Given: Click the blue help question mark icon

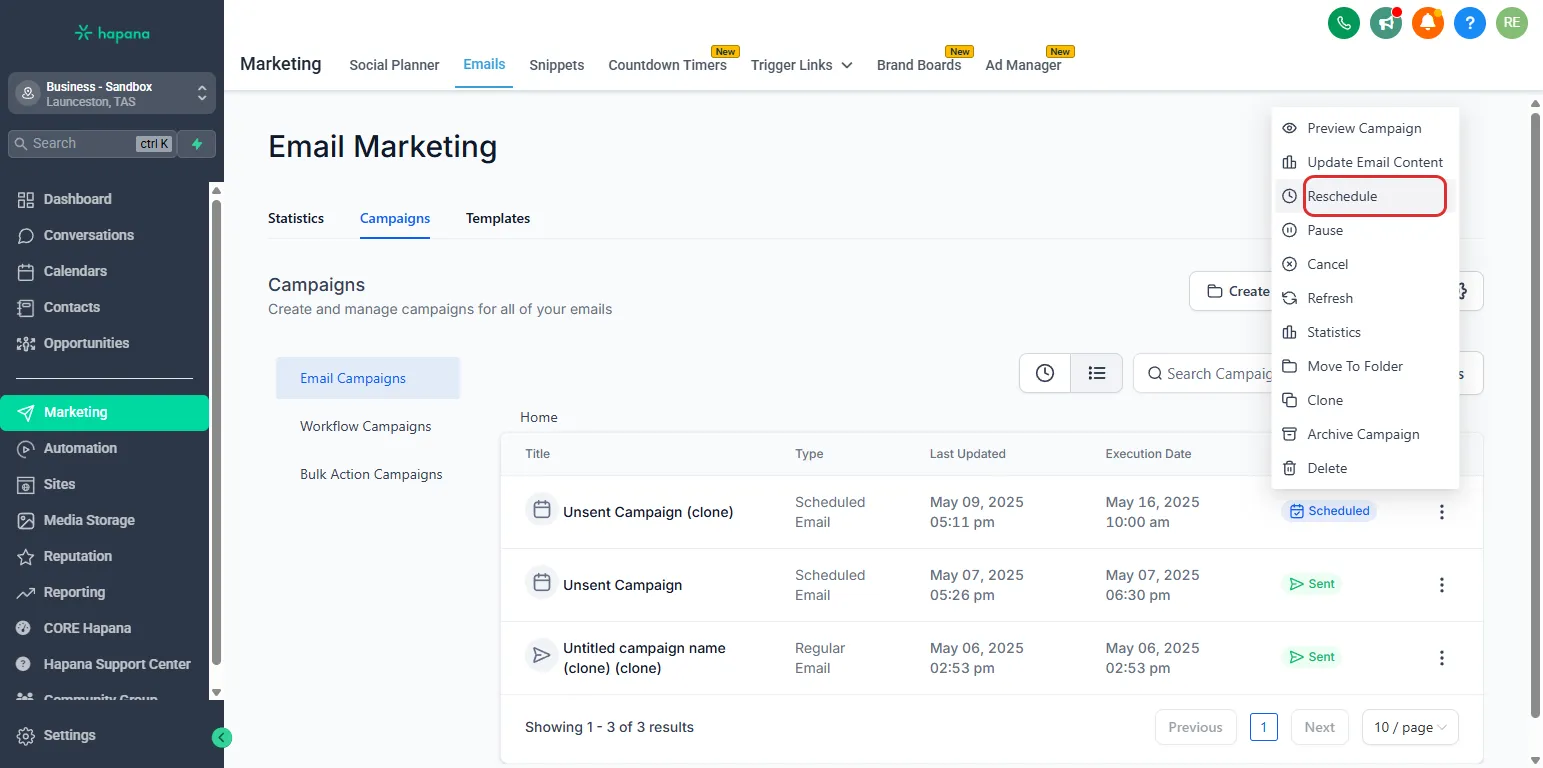Looking at the screenshot, I should coord(1469,23).
